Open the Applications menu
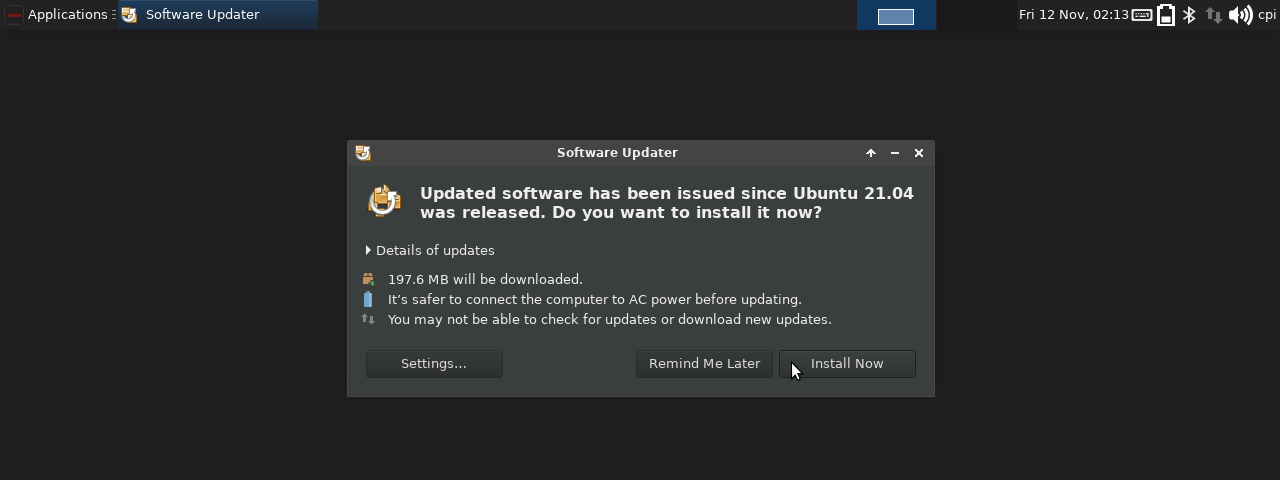The height and width of the screenshot is (480, 1280). point(59,15)
